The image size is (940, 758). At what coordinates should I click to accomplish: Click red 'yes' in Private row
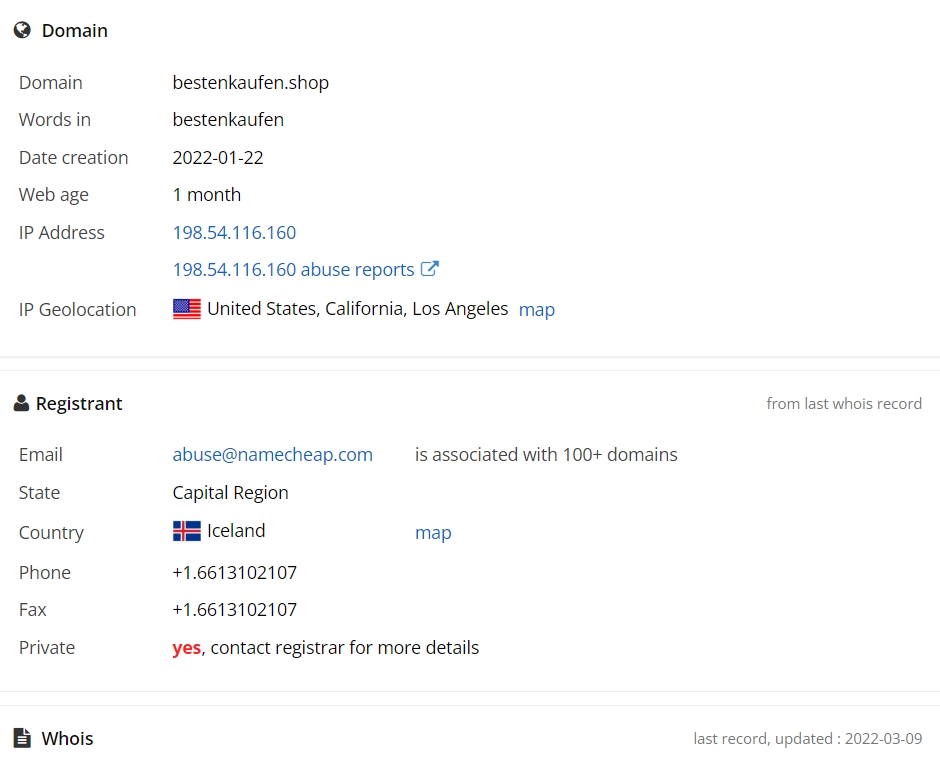[187, 648]
